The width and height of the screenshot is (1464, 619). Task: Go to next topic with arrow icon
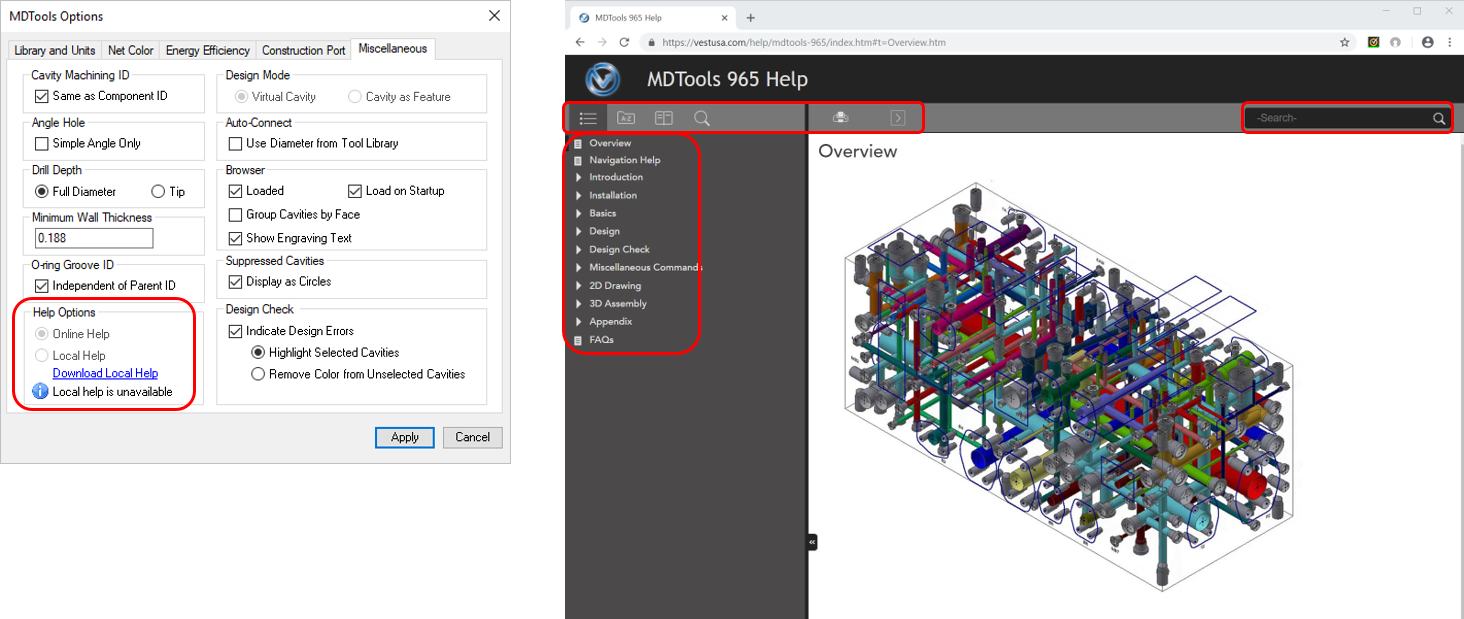[x=898, y=118]
